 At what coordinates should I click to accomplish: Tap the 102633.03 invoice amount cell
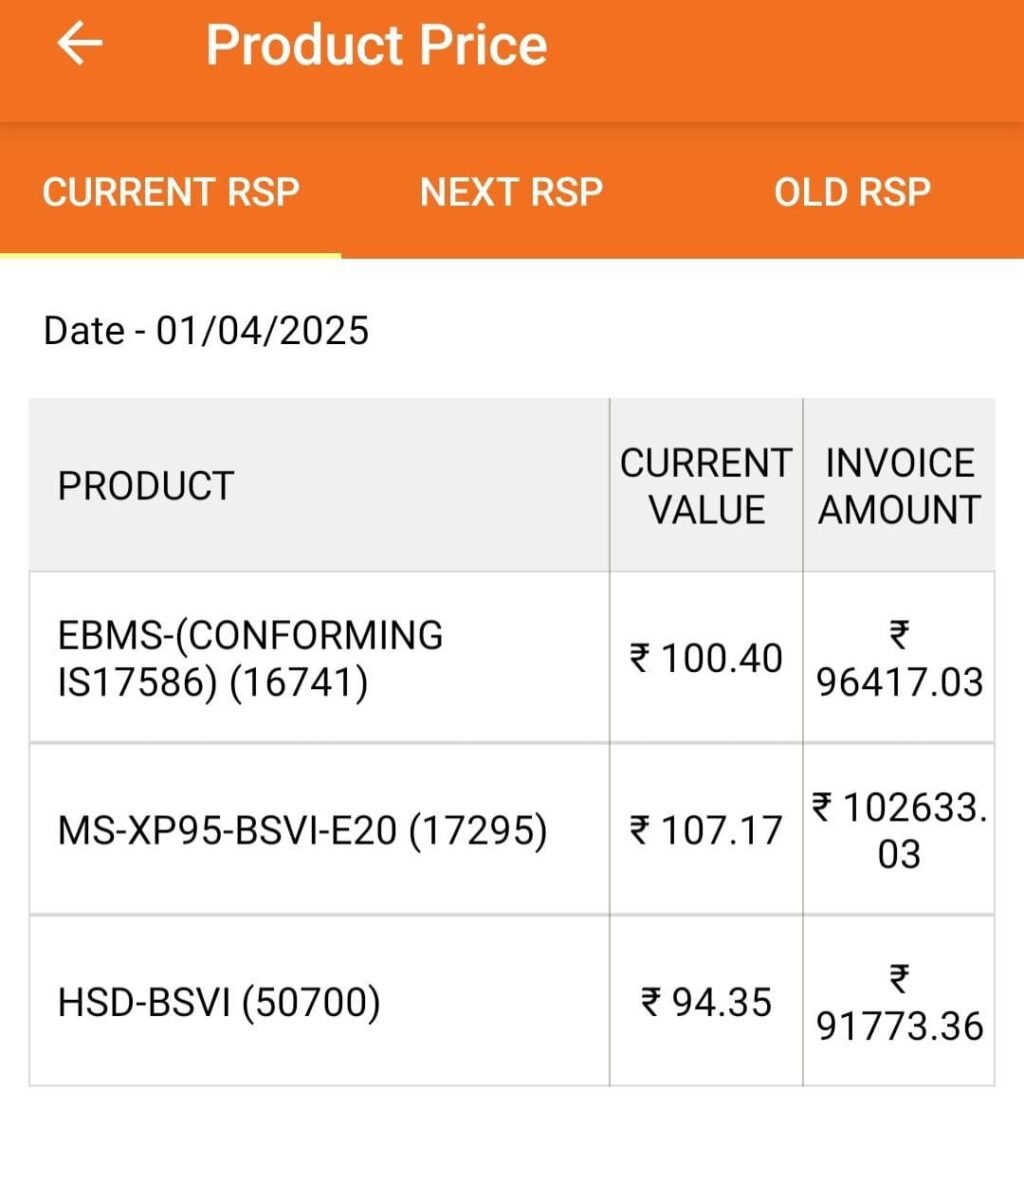(x=899, y=830)
